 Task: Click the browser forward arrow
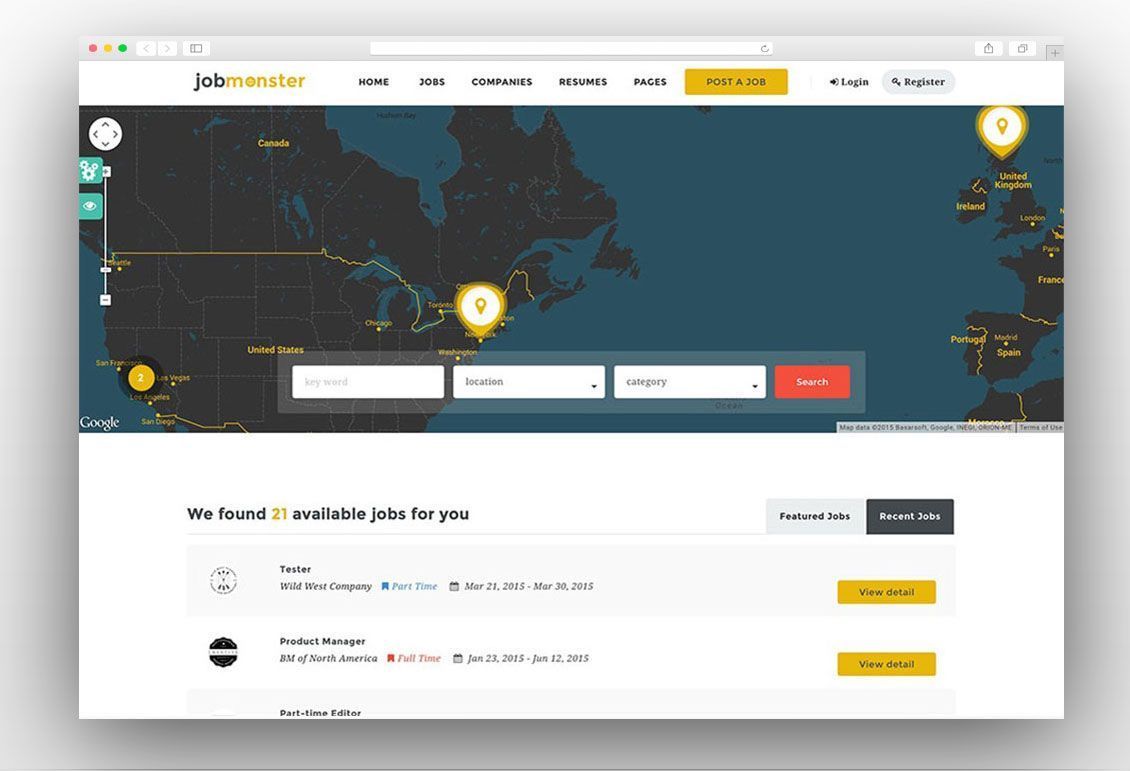(x=167, y=48)
